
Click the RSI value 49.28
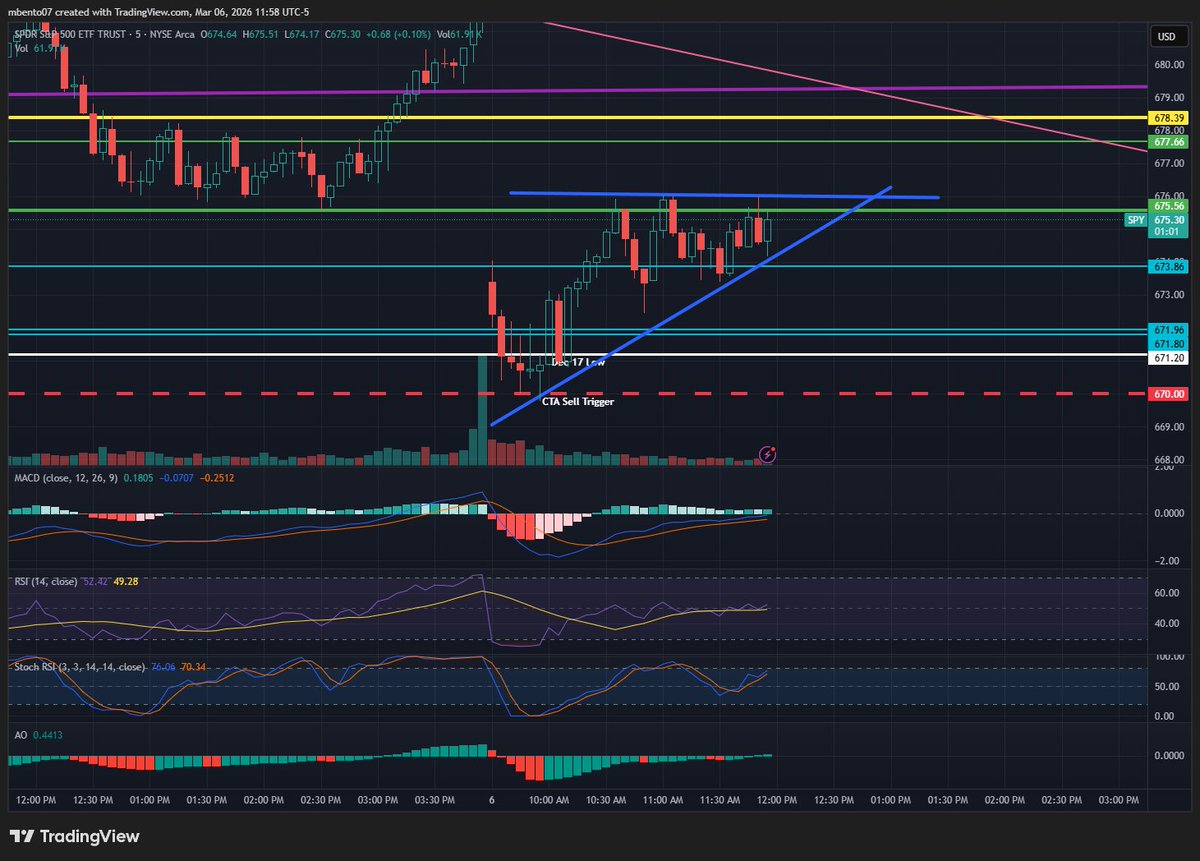point(126,581)
